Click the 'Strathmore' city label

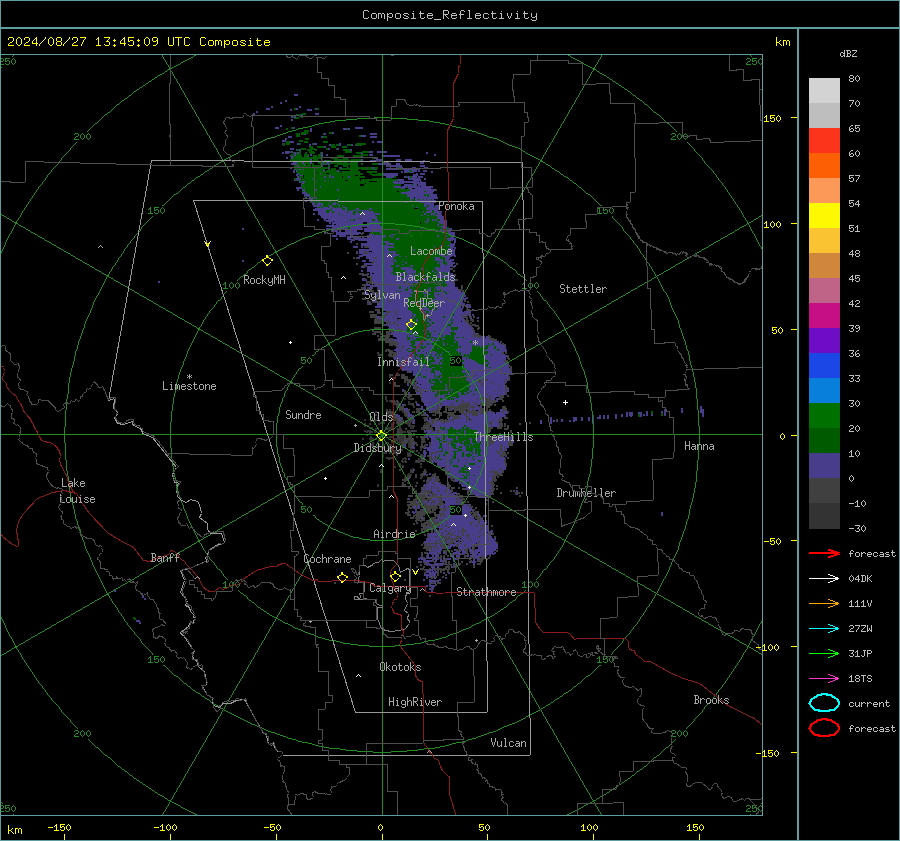coord(486,592)
